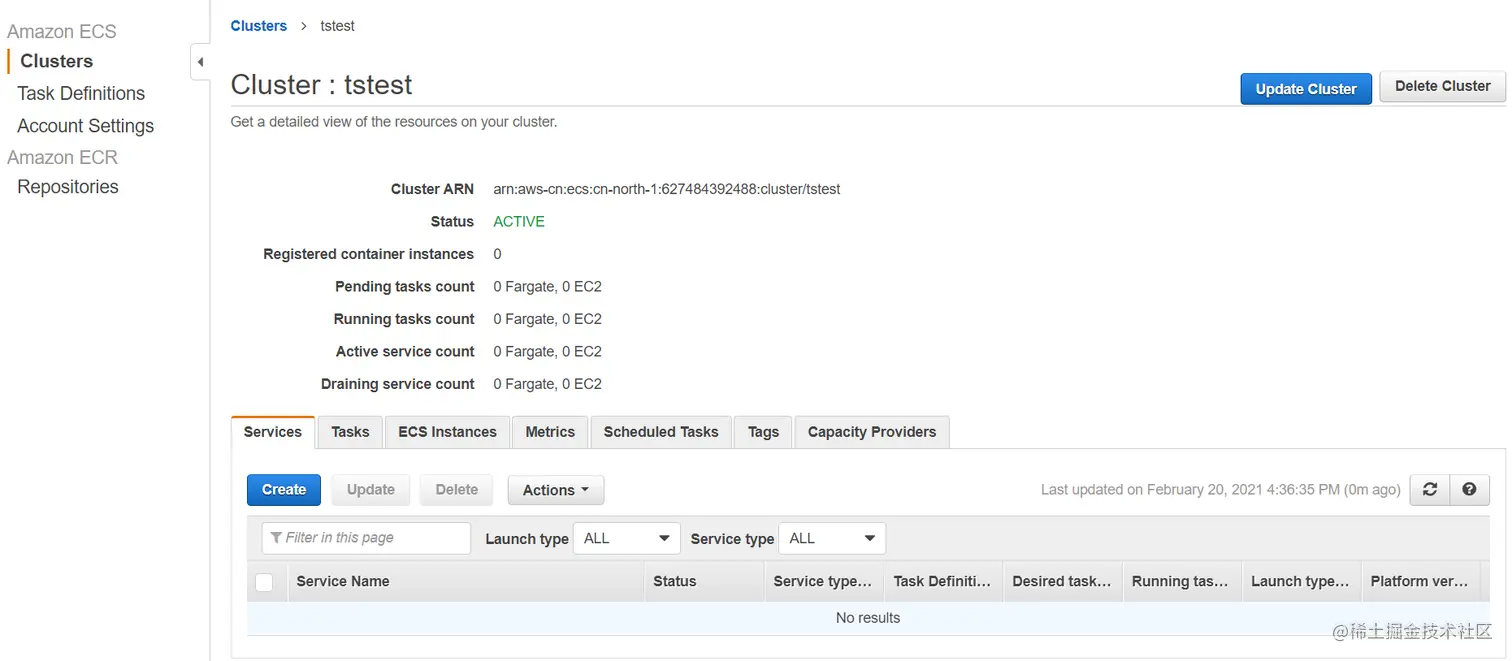This screenshot has width=1512, height=661.
Task: Click the Update Cluster button
Action: click(x=1306, y=88)
